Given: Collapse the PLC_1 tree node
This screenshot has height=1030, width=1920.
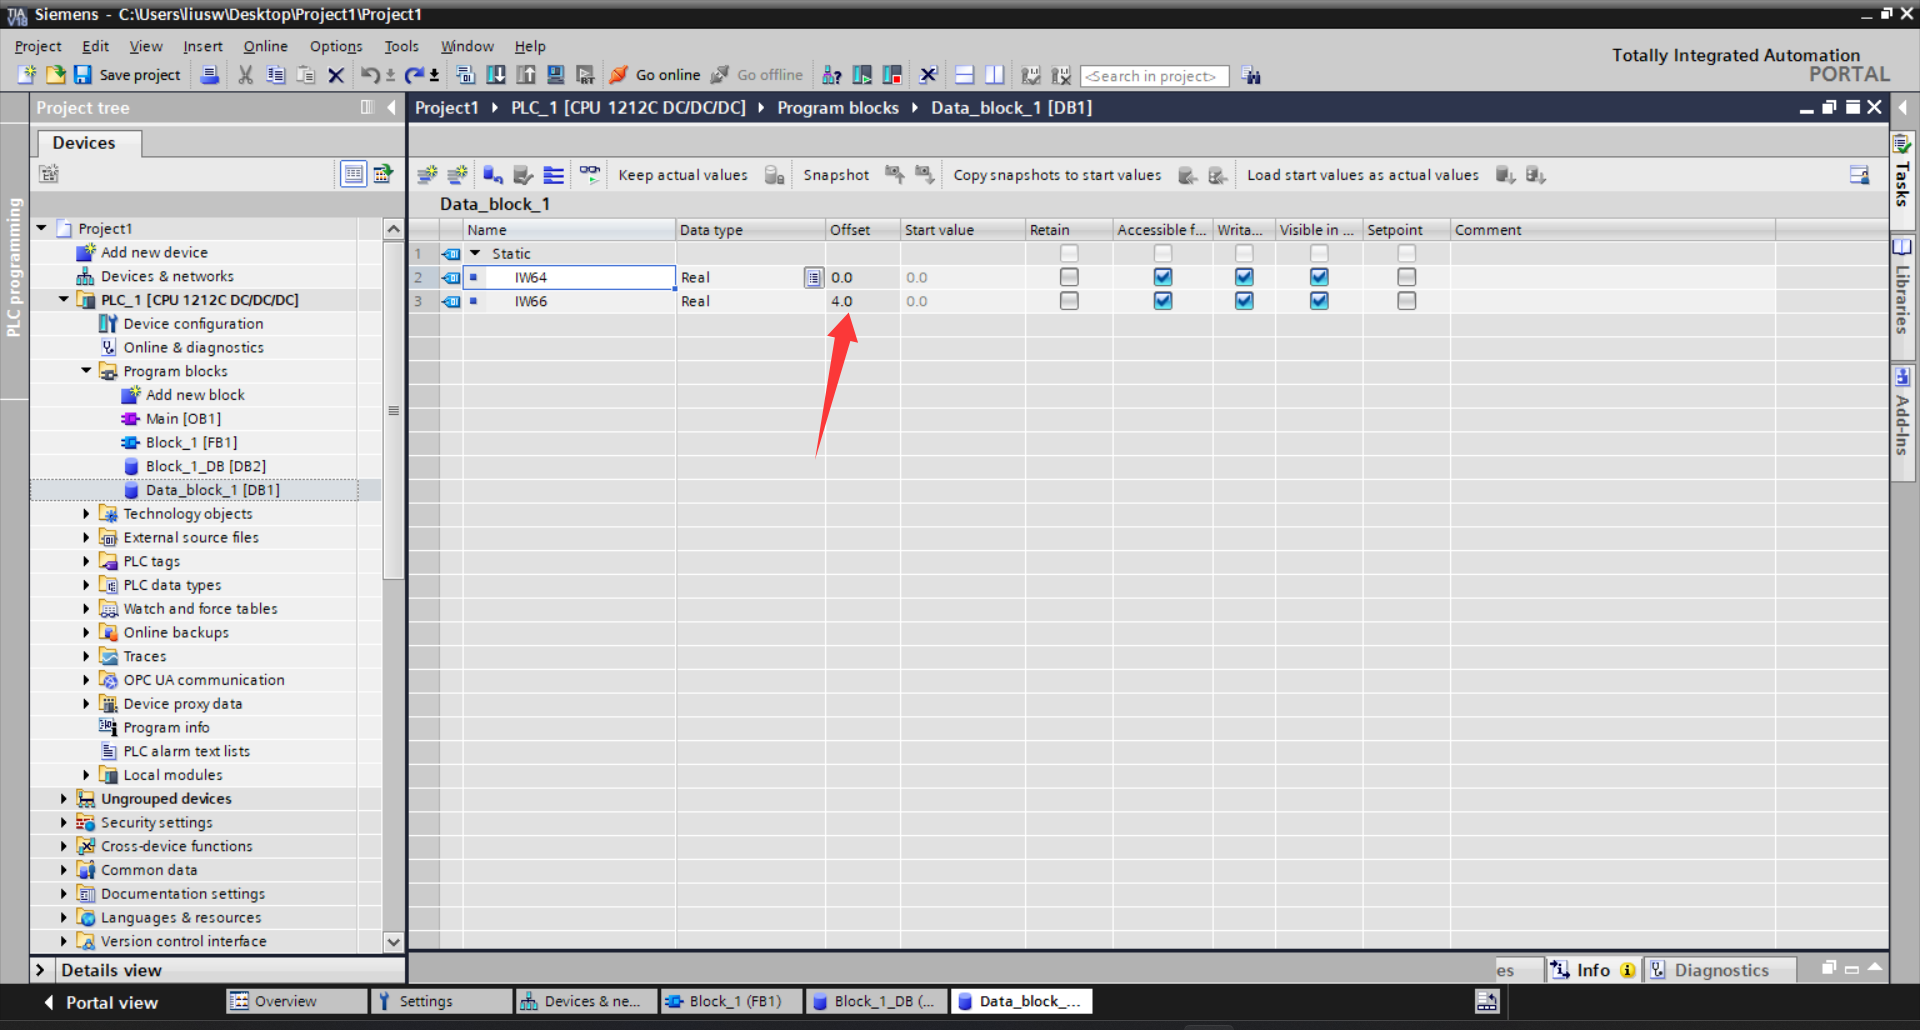Looking at the screenshot, I should [x=64, y=299].
